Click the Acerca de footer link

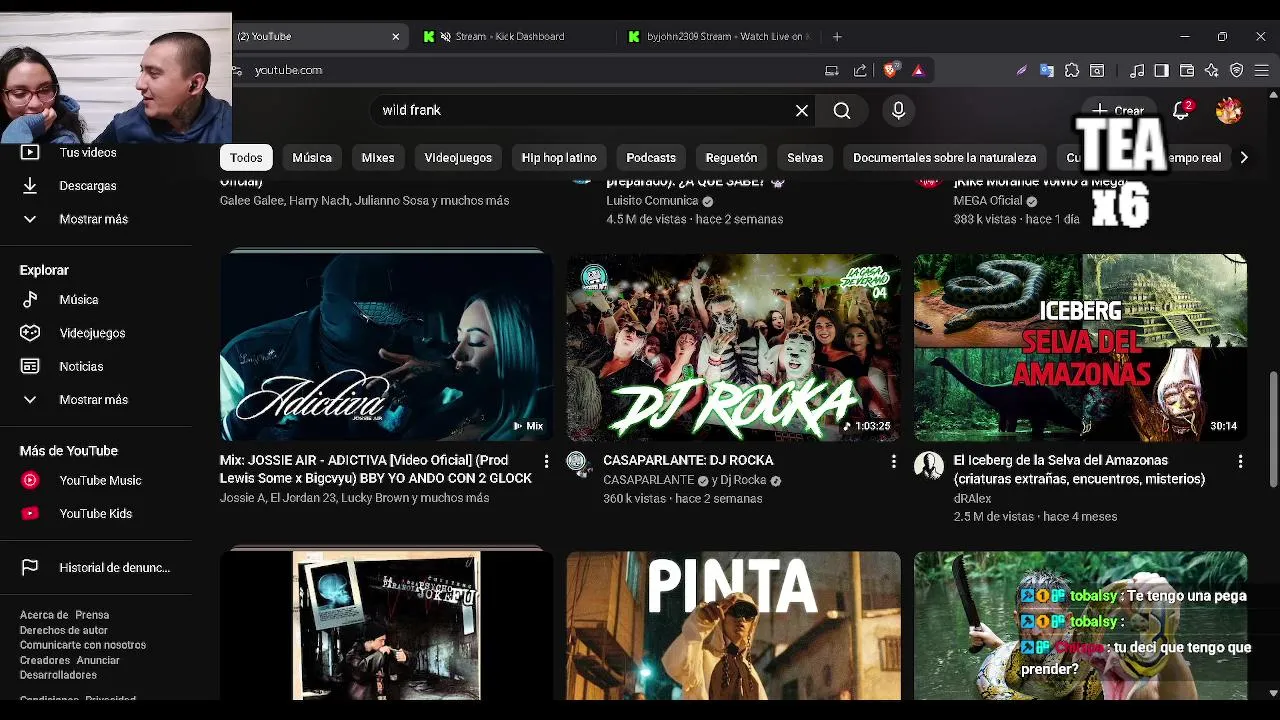(x=44, y=615)
